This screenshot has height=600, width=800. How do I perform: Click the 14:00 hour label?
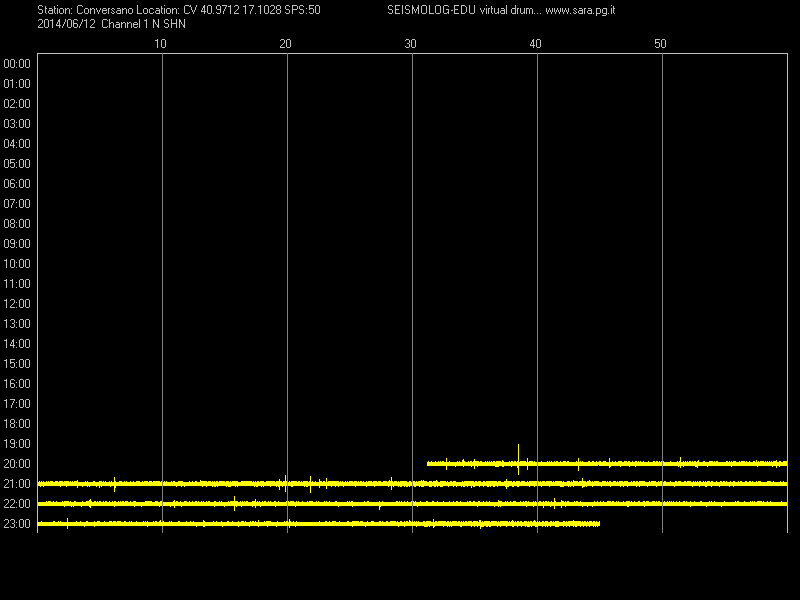17,344
